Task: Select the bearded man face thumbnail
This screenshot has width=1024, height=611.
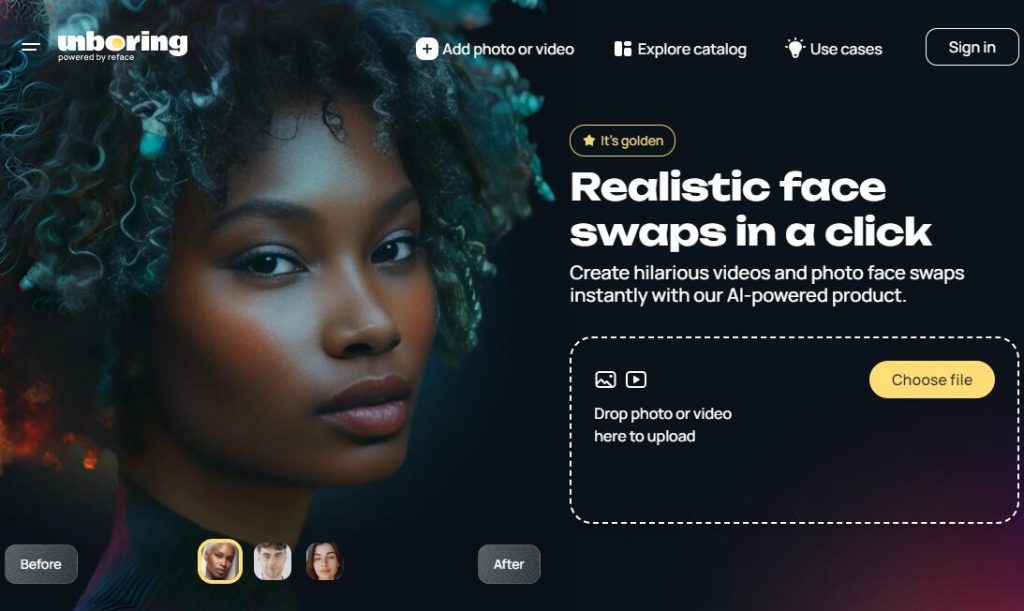Action: (272, 561)
